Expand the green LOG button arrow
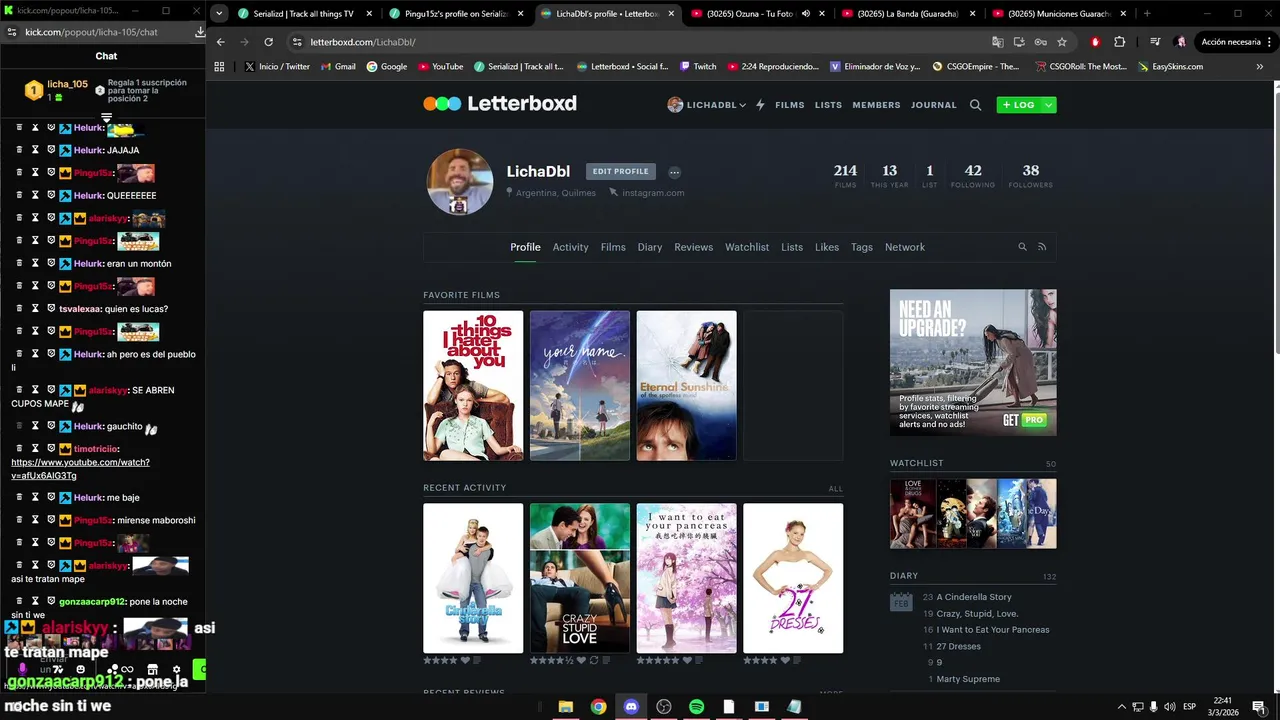 (1048, 105)
